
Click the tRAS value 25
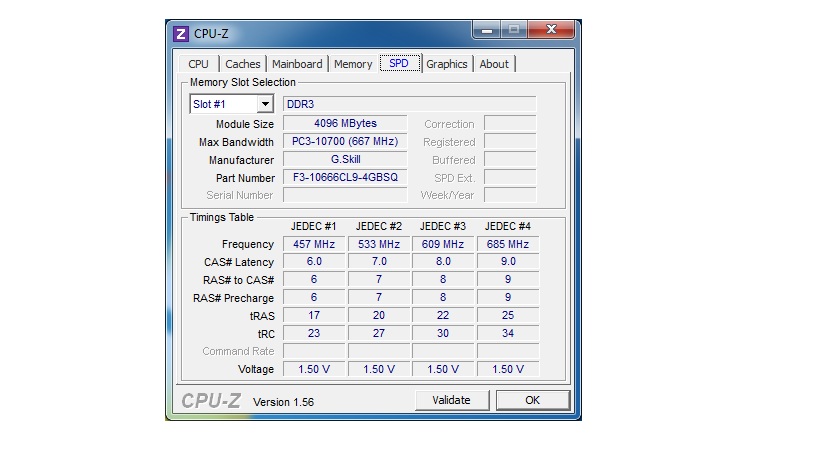point(508,315)
